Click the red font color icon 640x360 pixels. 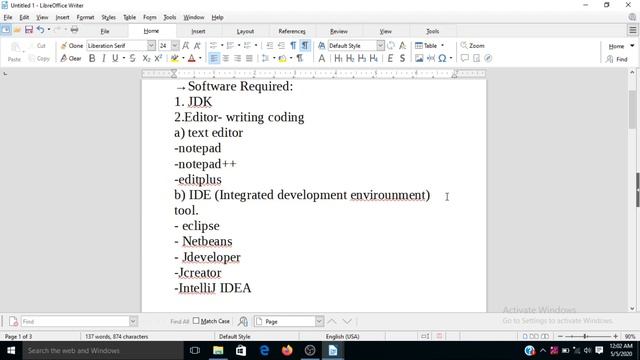tap(191, 58)
